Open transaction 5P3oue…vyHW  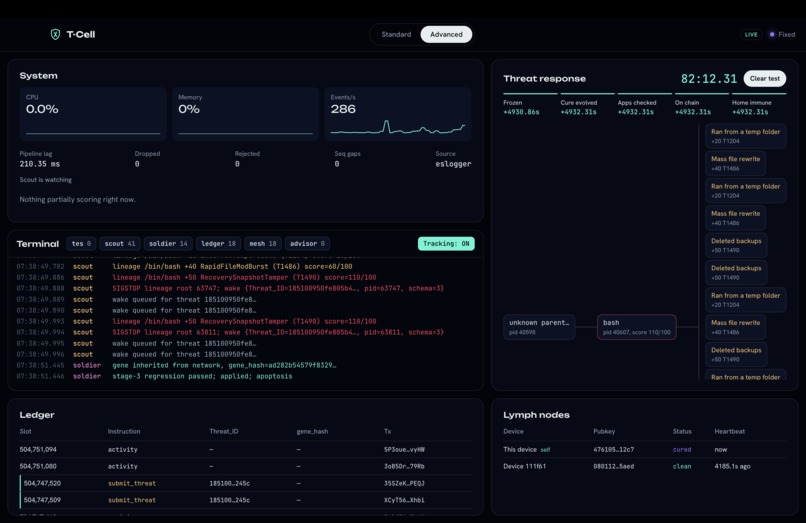point(404,449)
